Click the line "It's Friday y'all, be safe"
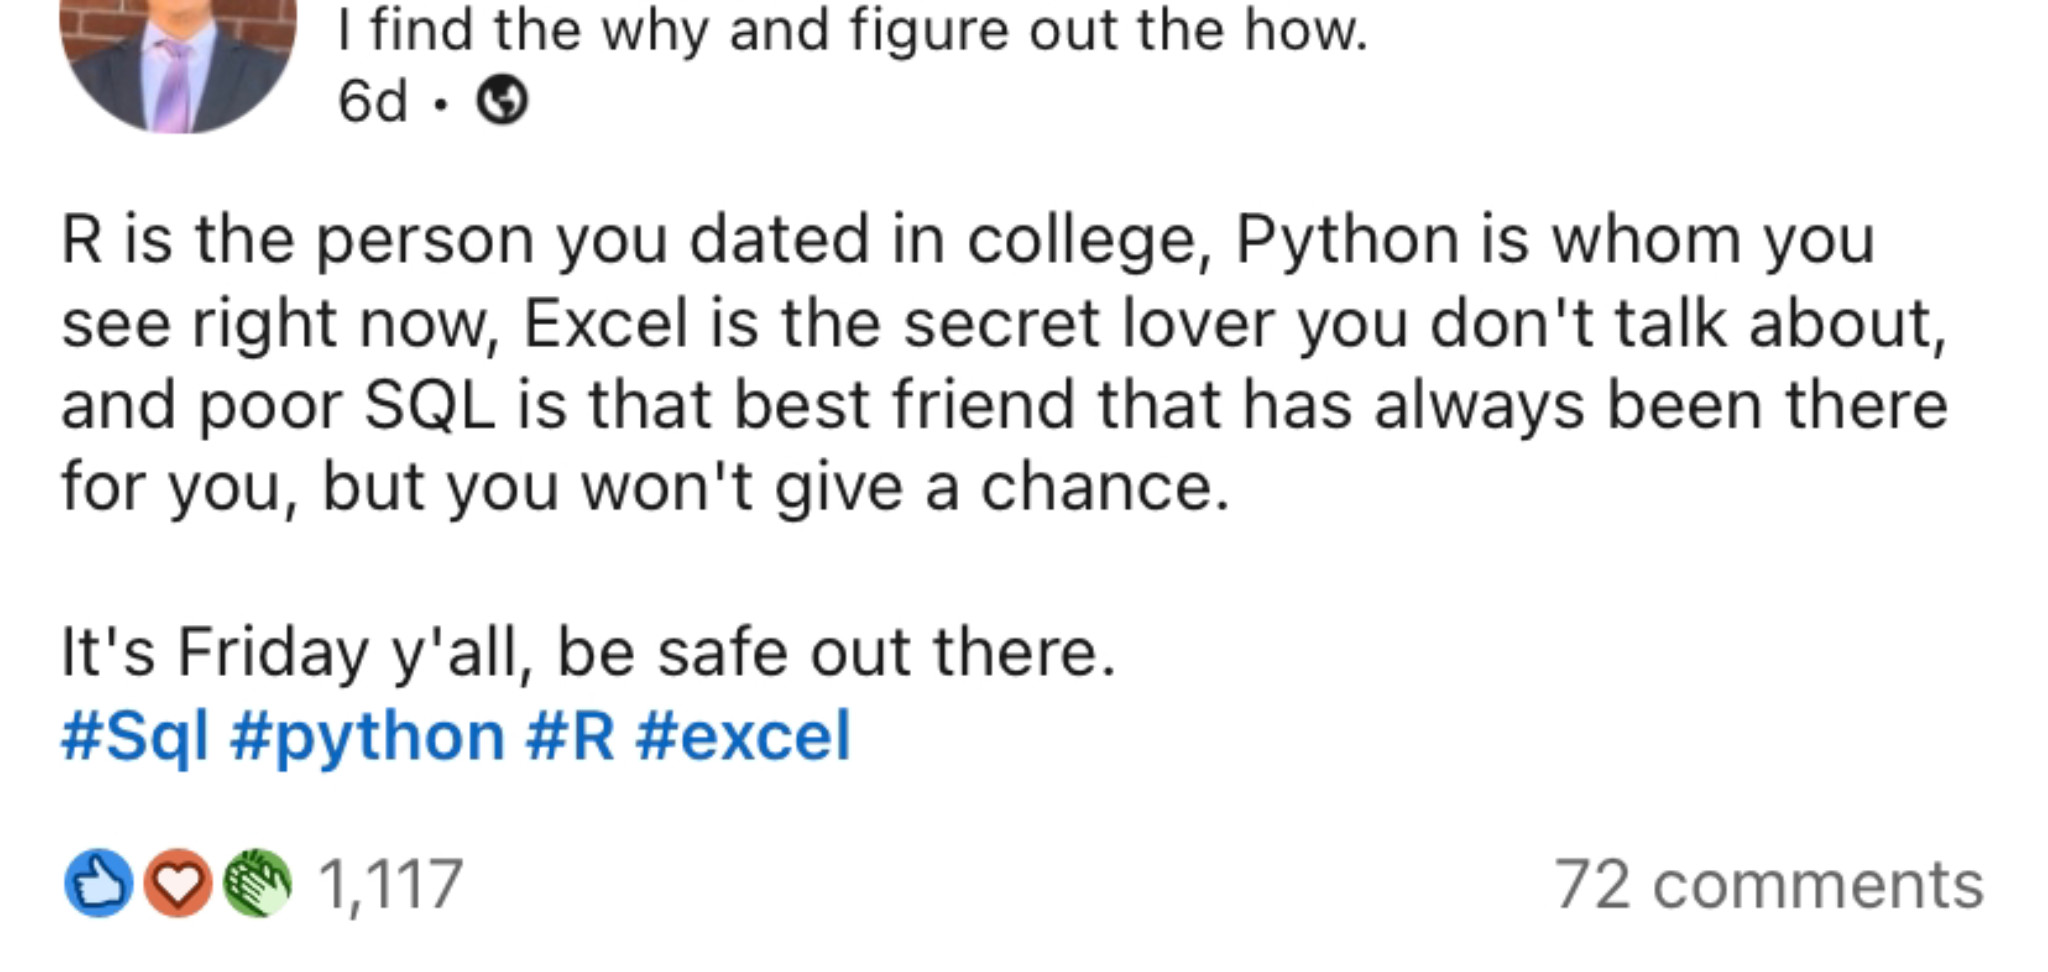This screenshot has height=972, width=2048. coord(588,652)
